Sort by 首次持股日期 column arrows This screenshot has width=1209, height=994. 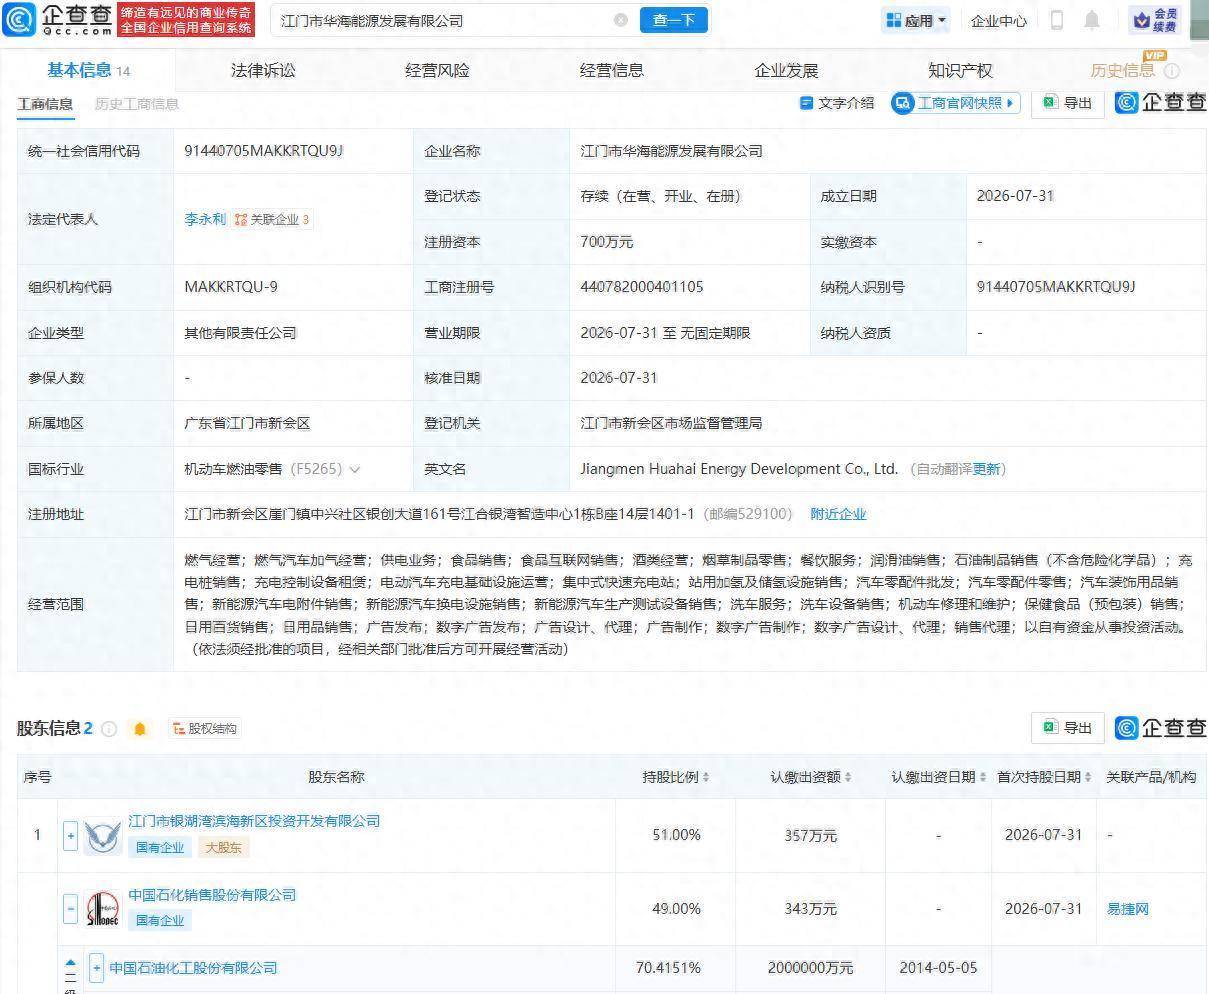point(1087,777)
